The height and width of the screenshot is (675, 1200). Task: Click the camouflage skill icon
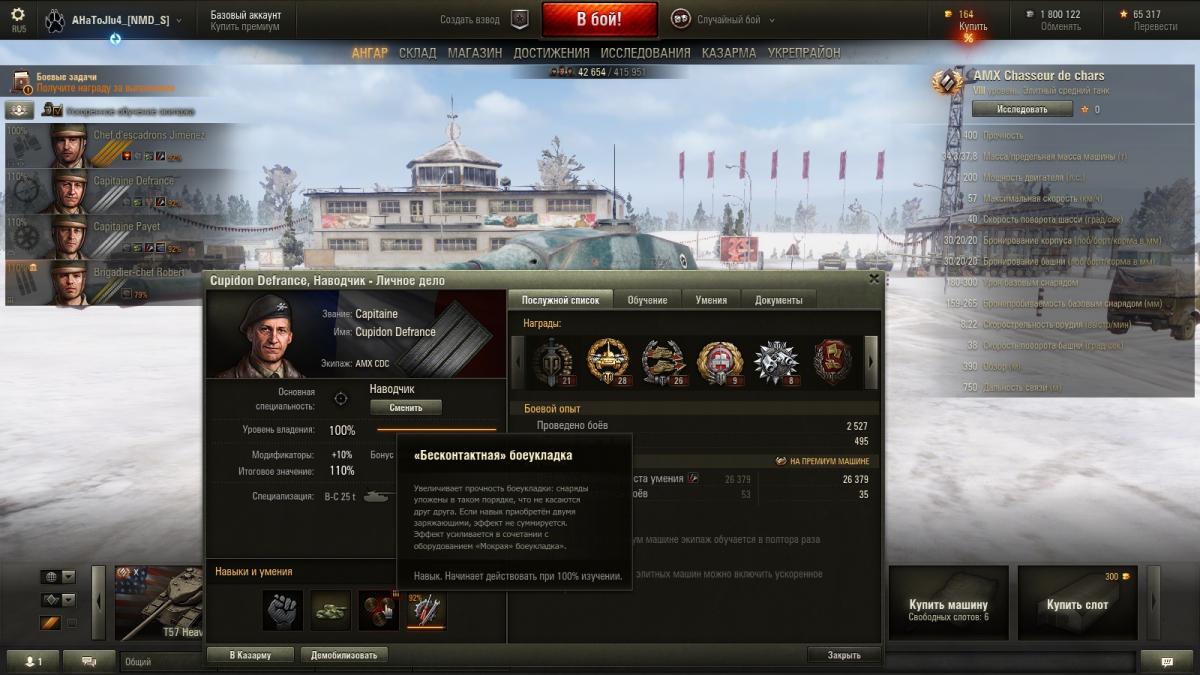(x=331, y=610)
